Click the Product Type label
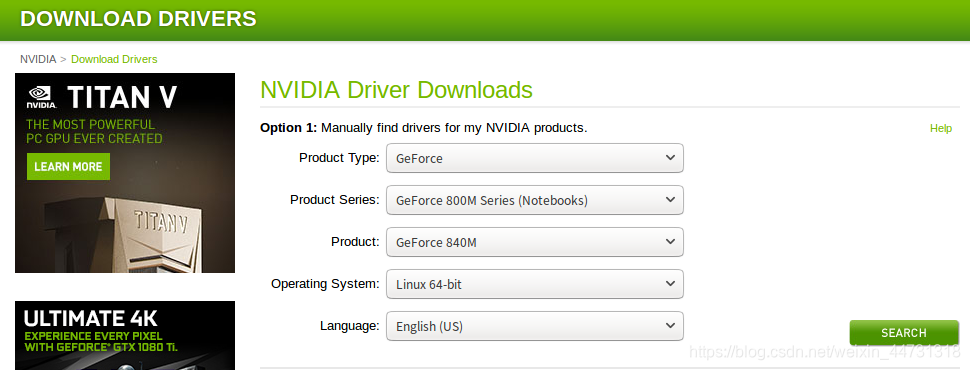 coord(339,158)
